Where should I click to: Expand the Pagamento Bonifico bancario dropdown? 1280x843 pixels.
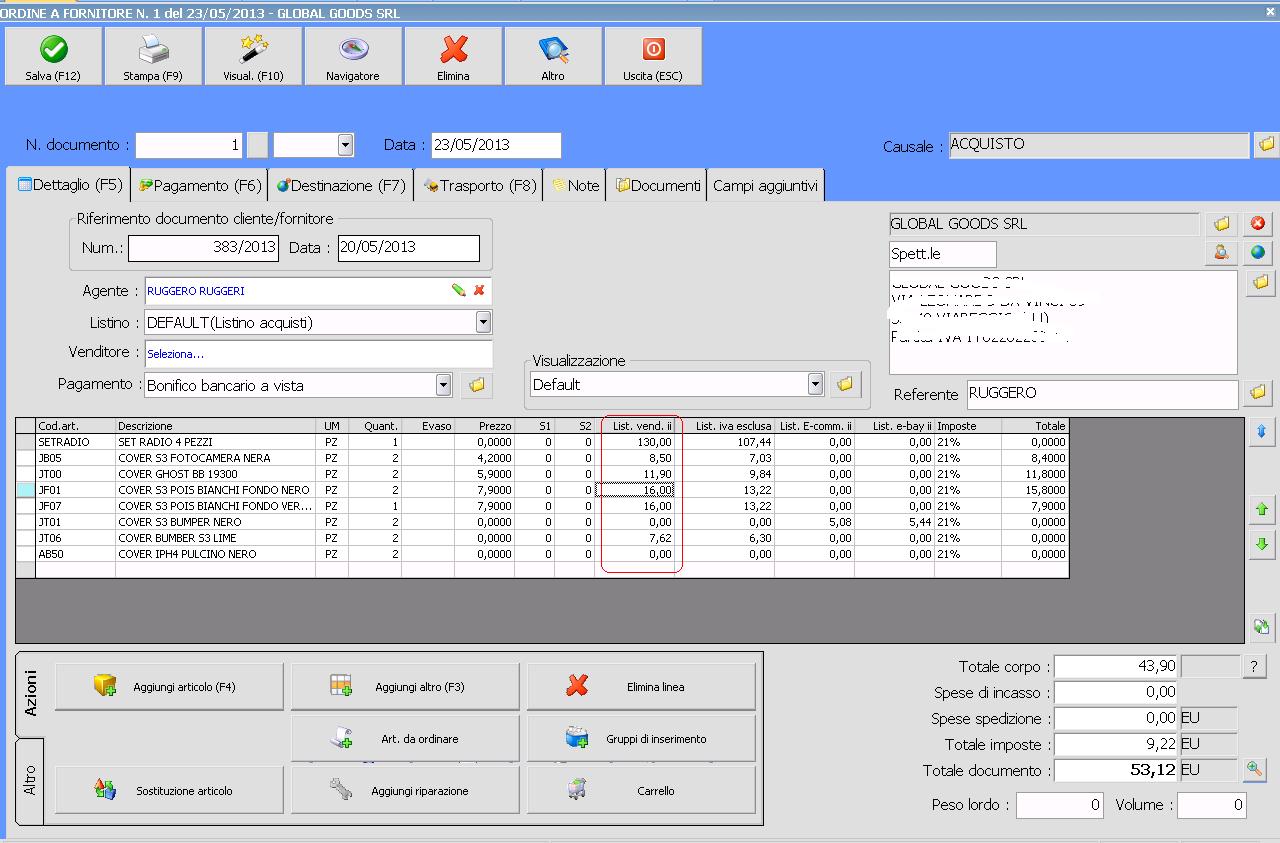coord(443,384)
